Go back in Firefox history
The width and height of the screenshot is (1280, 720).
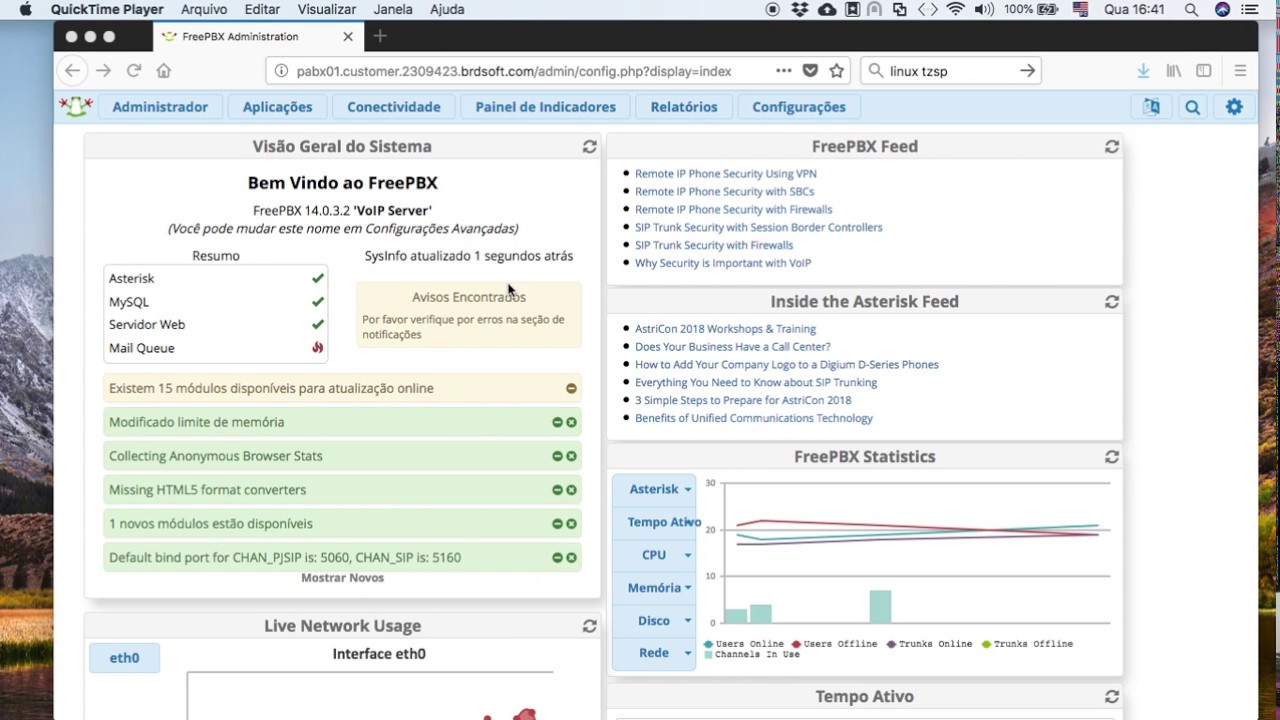click(72, 71)
